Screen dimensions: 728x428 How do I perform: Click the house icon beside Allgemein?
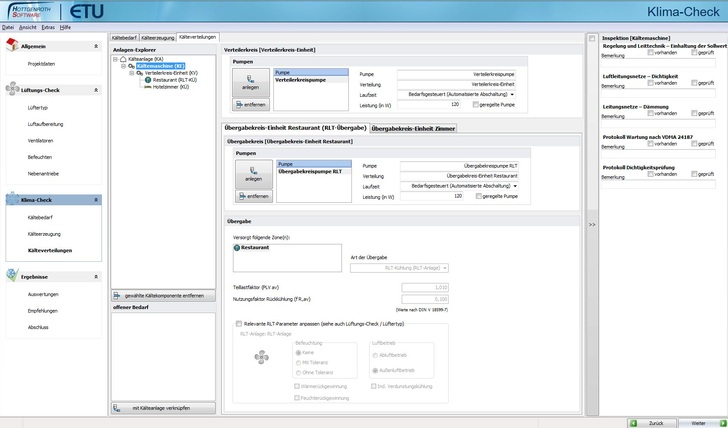pos(12,46)
